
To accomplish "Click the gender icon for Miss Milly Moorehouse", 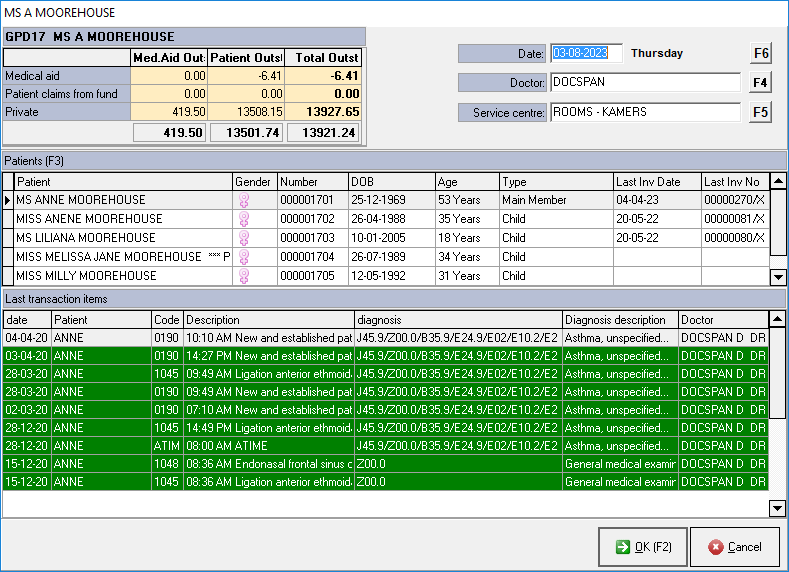I will point(241,276).
